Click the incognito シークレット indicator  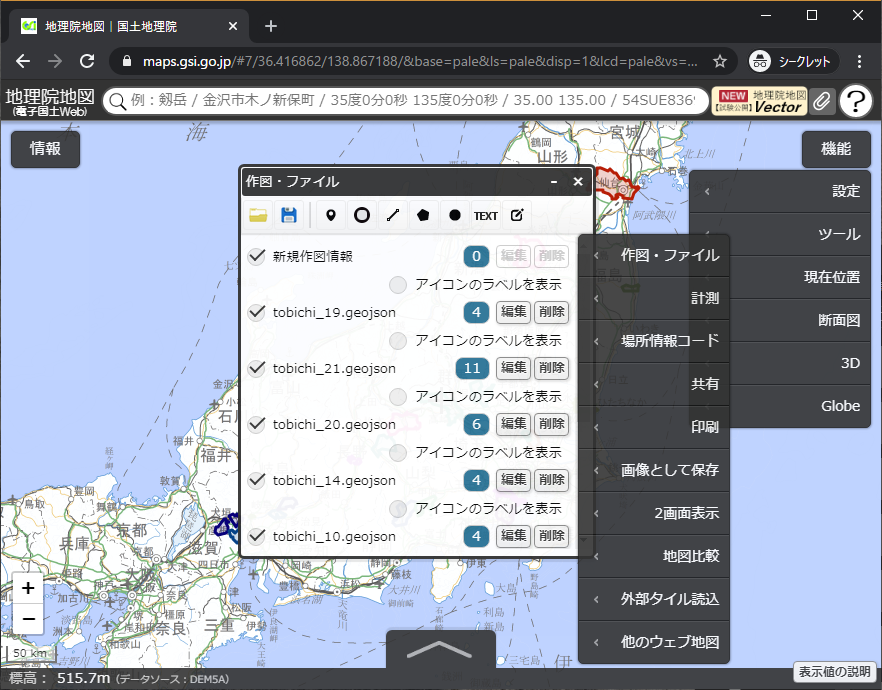(793, 61)
